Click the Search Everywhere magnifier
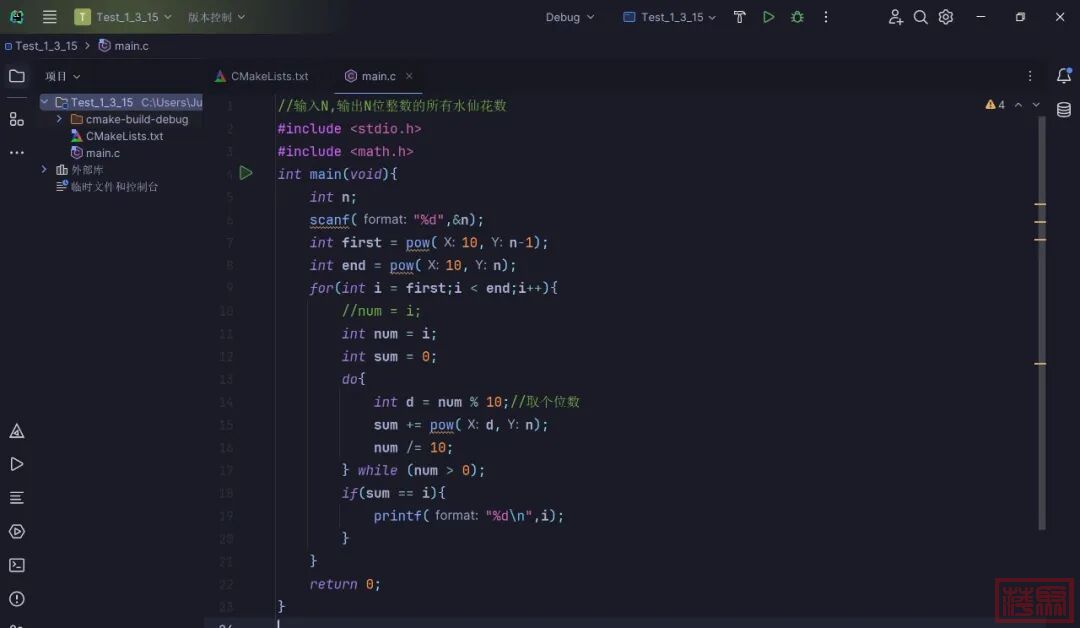The image size is (1080, 628). tap(920, 17)
